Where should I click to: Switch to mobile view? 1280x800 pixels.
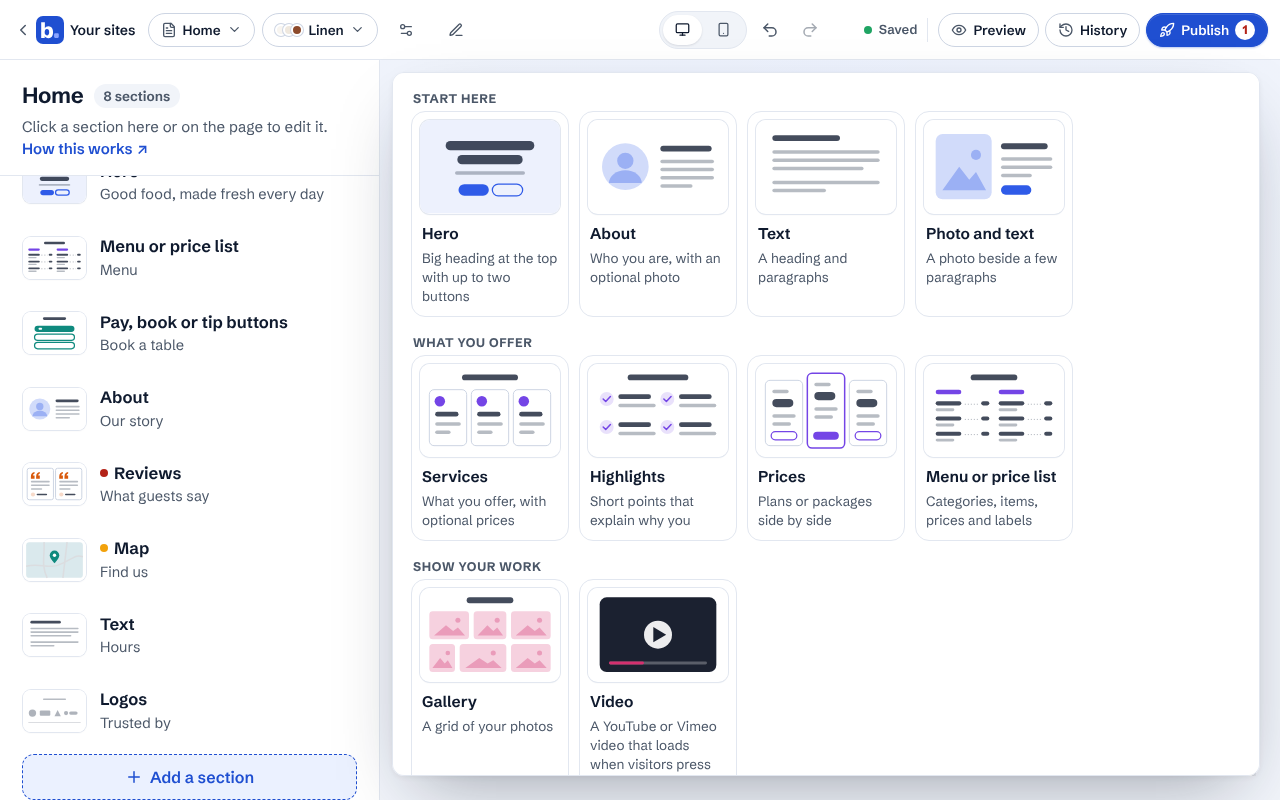(723, 30)
